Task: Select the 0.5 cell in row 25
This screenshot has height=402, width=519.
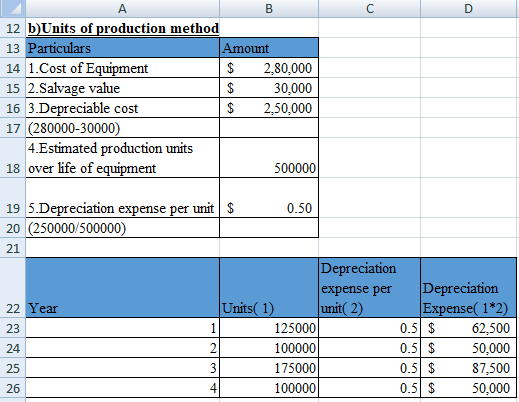Action: (369, 368)
